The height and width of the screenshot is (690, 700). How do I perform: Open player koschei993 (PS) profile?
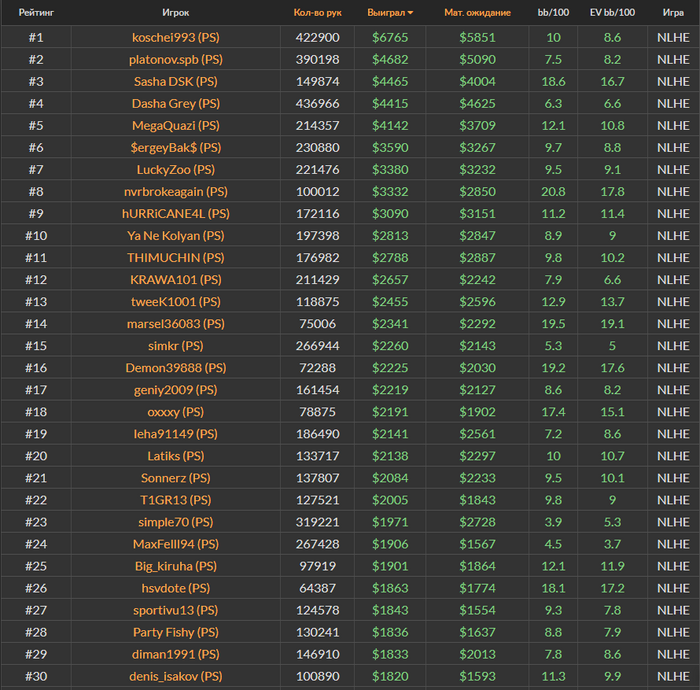point(175,37)
